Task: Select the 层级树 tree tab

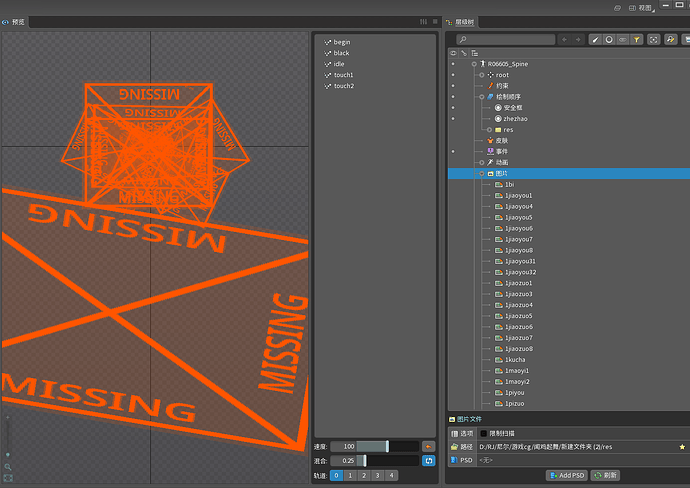Action: pos(466,22)
